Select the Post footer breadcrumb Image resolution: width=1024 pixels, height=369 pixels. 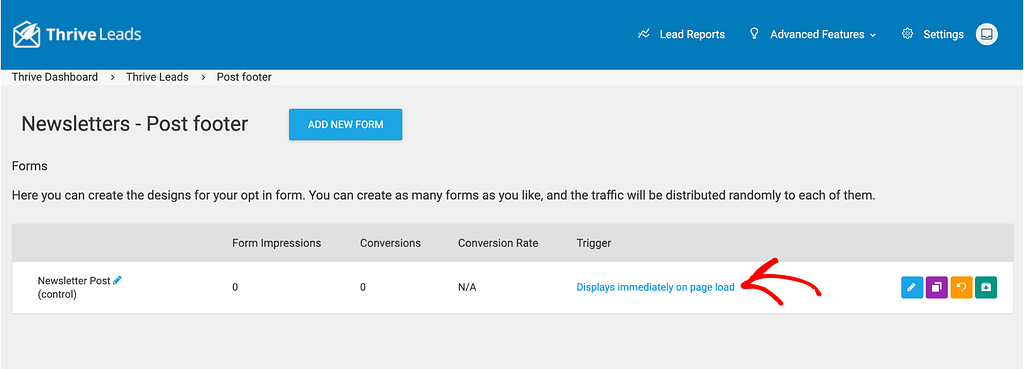pyautogui.click(x=244, y=77)
